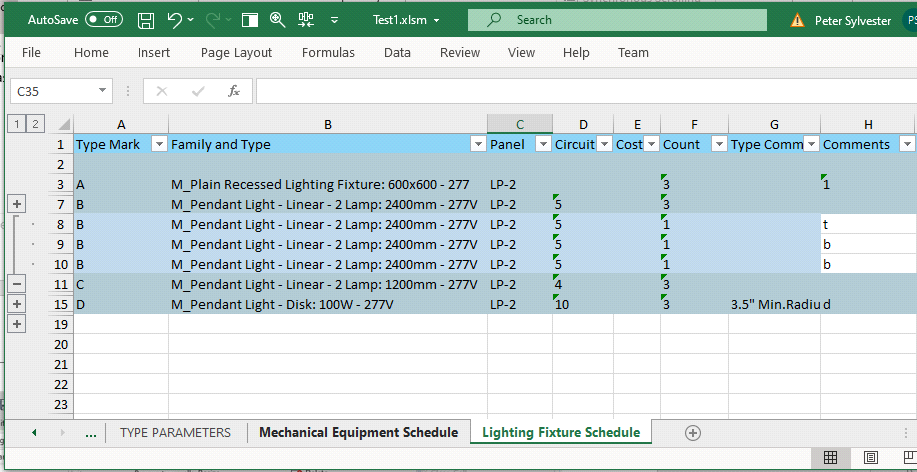Switch to Normal view icon
The height and width of the screenshot is (472, 917).
[x=830, y=458]
